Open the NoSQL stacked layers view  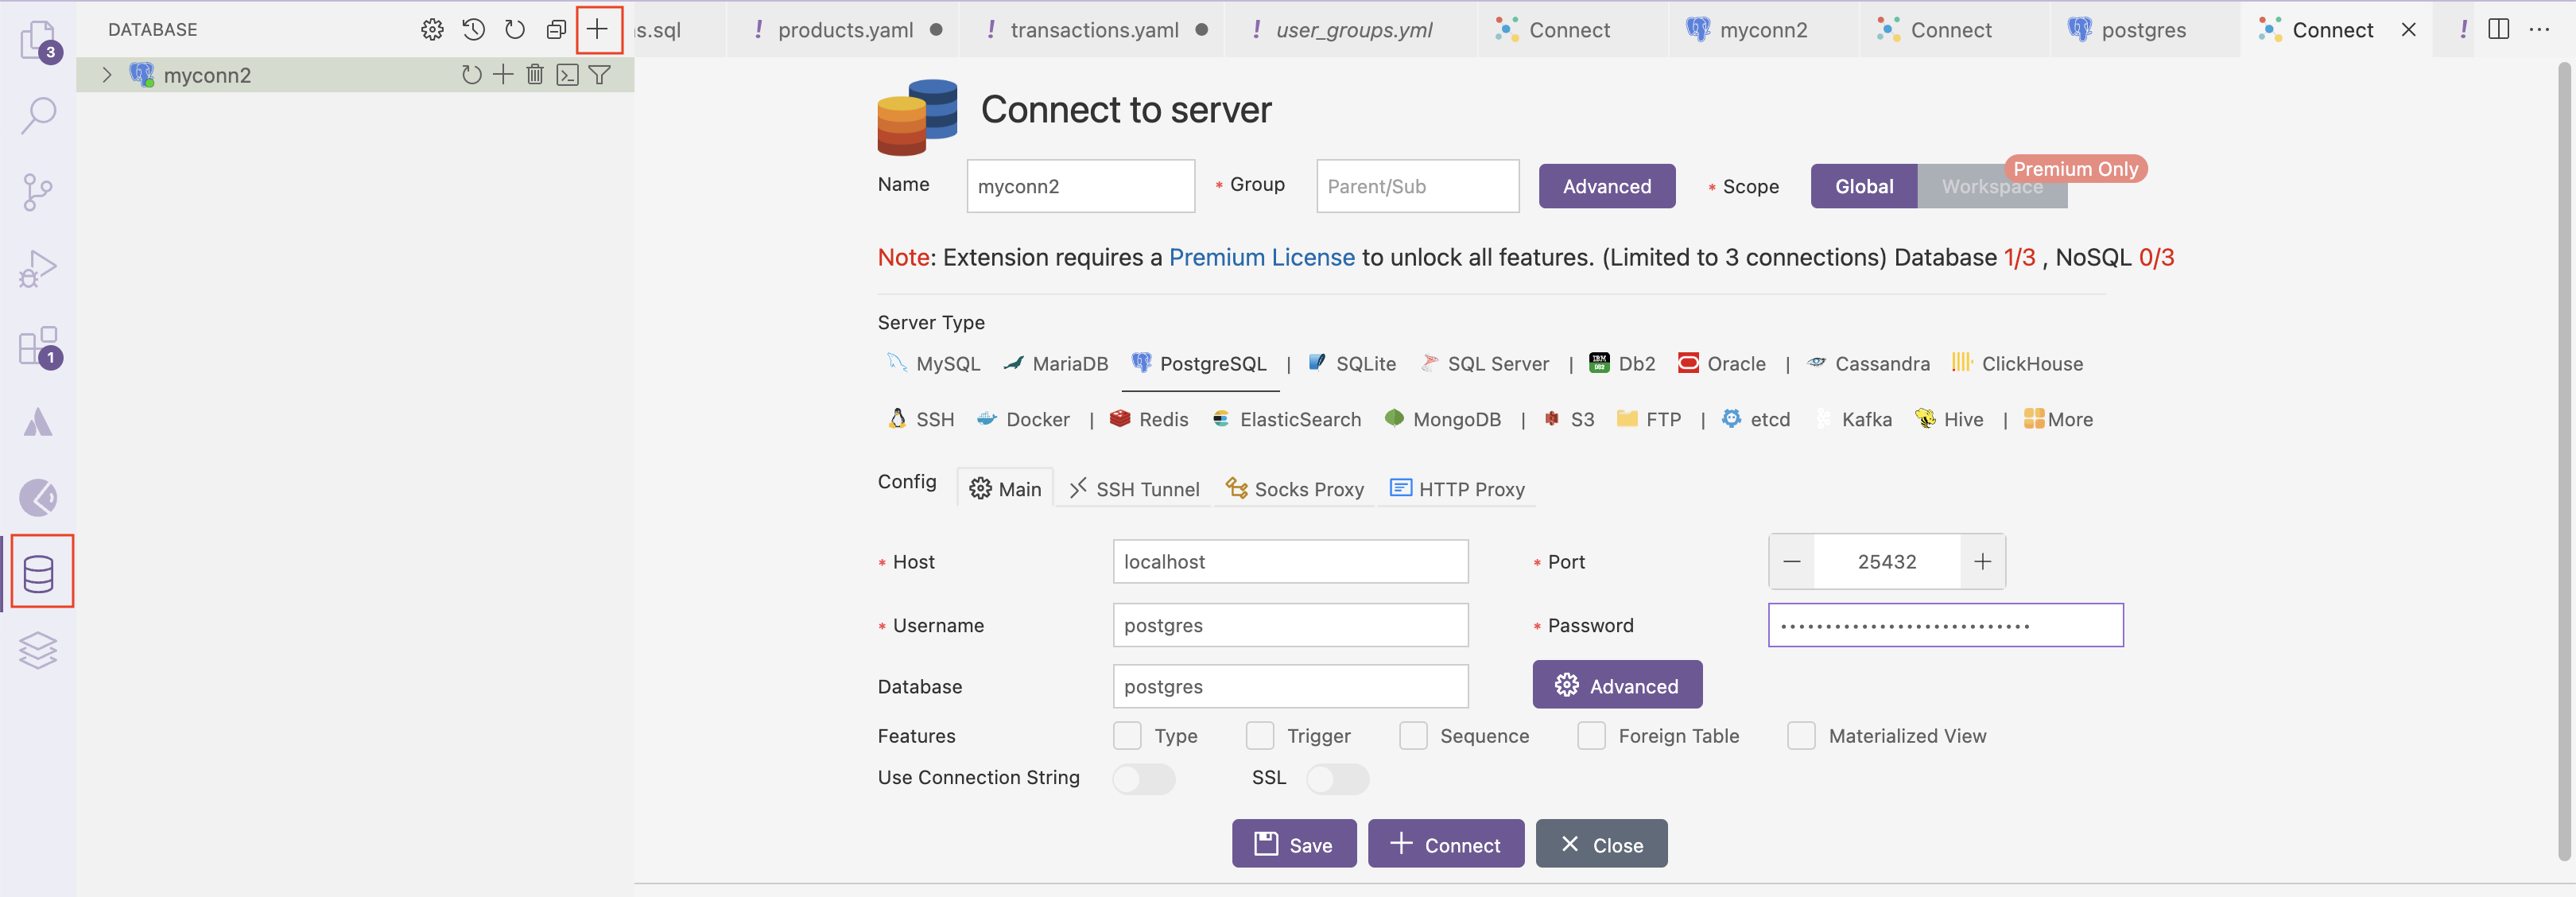pyautogui.click(x=38, y=650)
